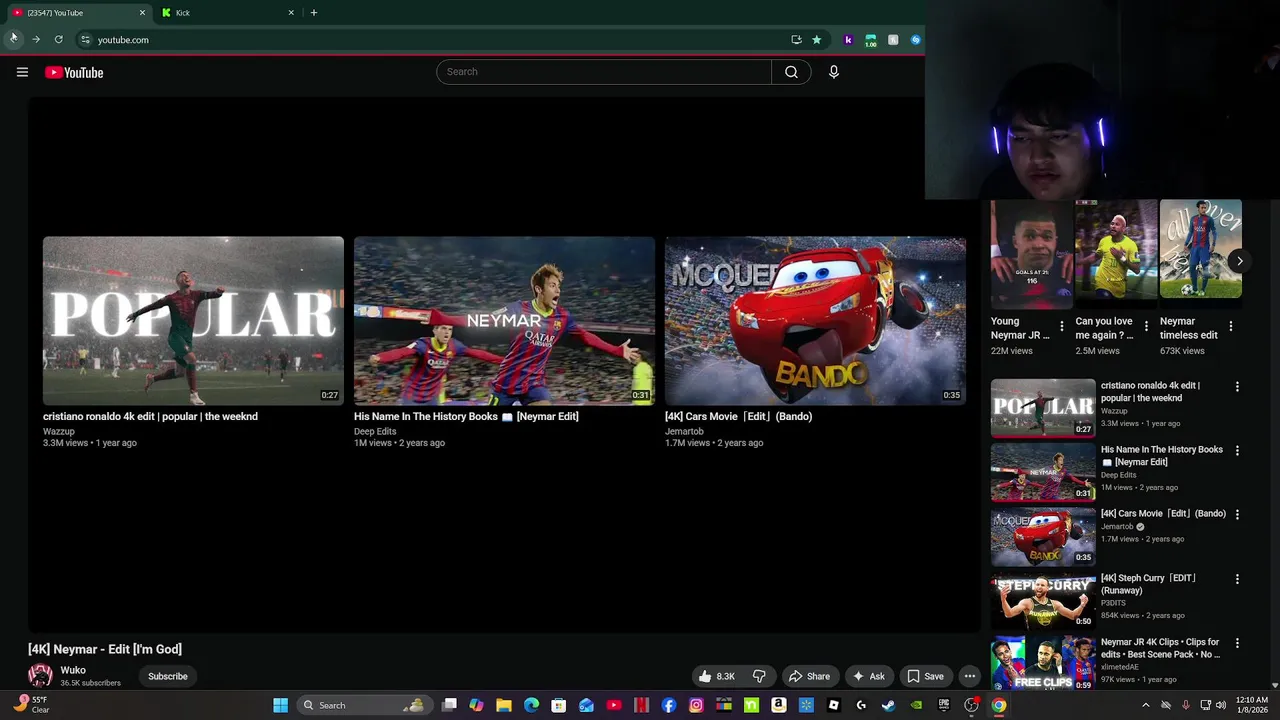This screenshot has width=1280, height=720.
Task: Open the Wuko channel avatar
Action: point(40,676)
